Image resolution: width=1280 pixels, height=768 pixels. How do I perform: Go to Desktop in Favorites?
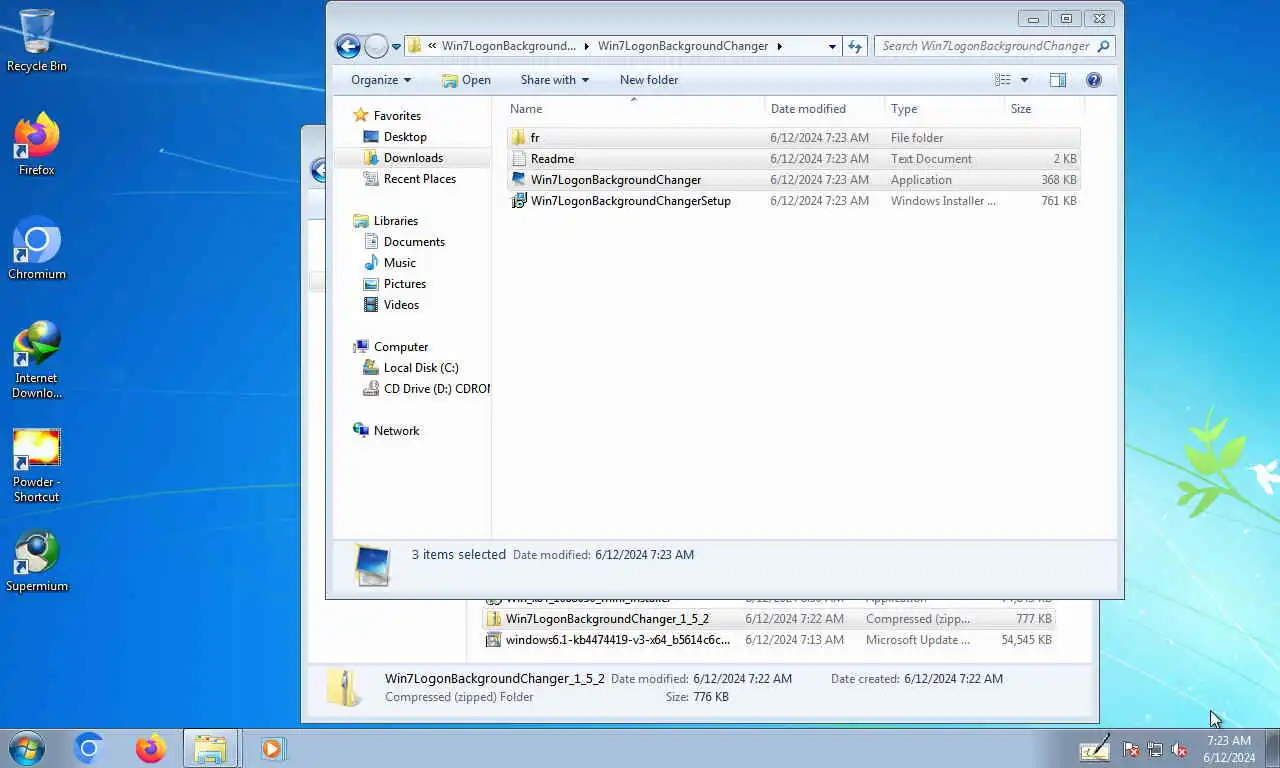[405, 137]
